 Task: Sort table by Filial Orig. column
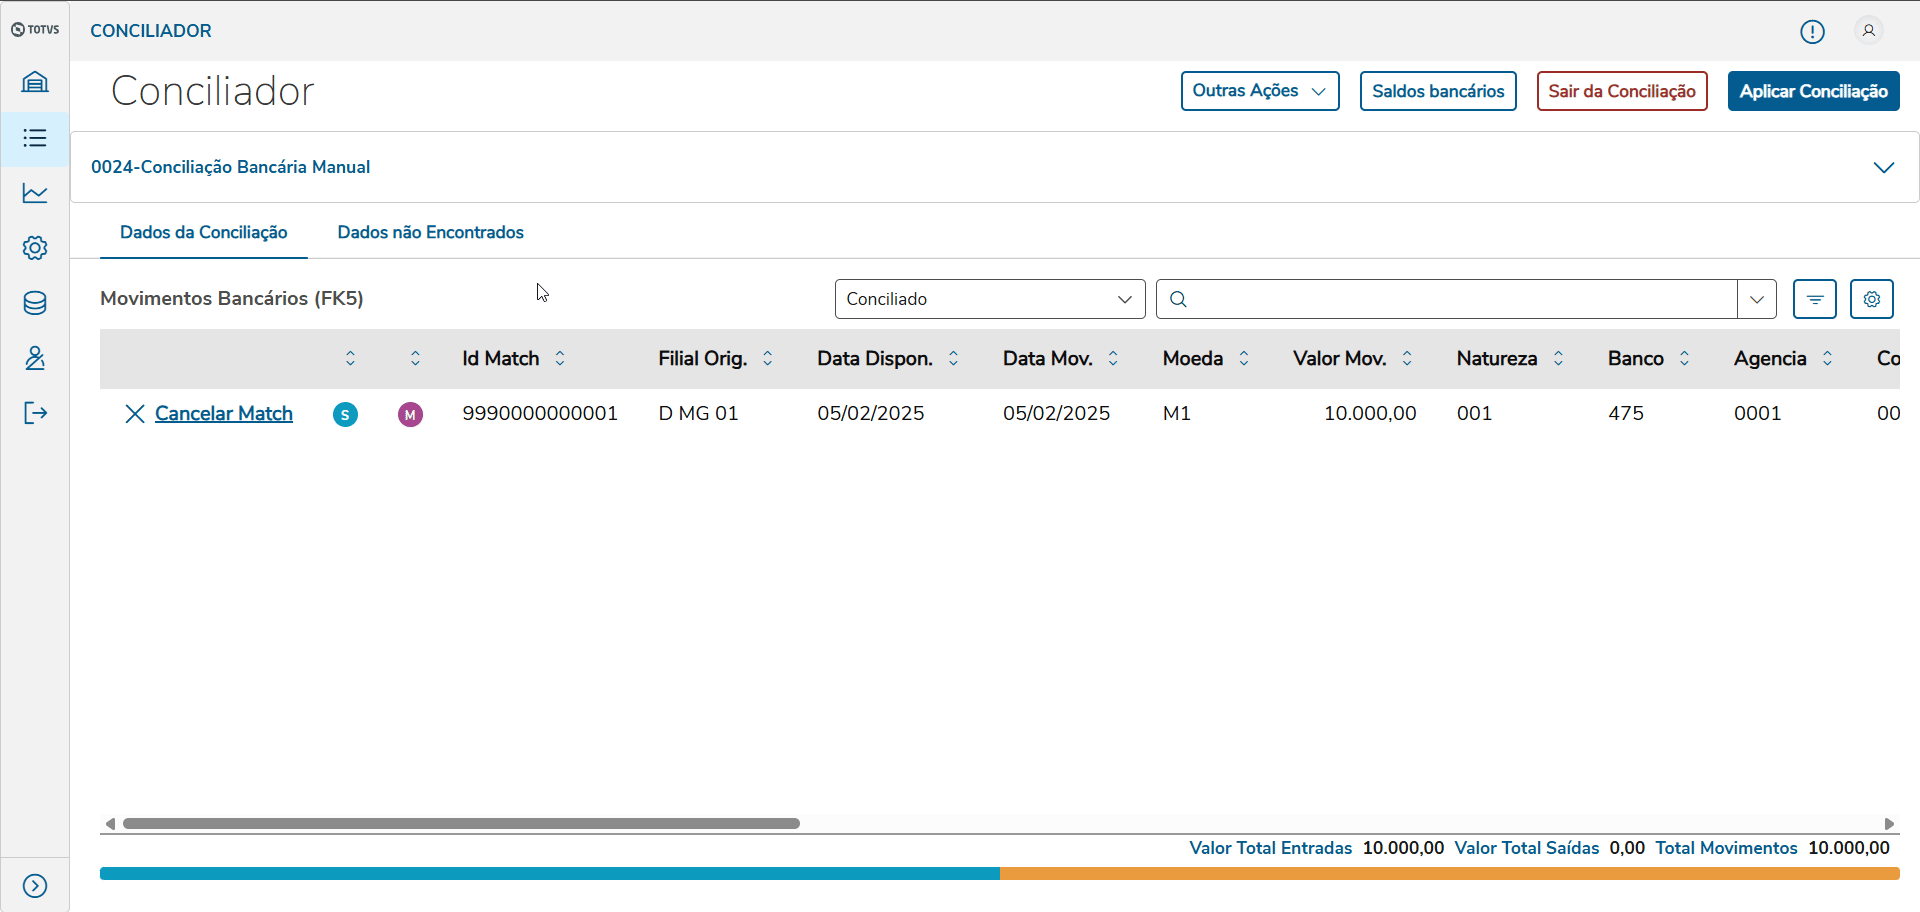click(x=768, y=358)
